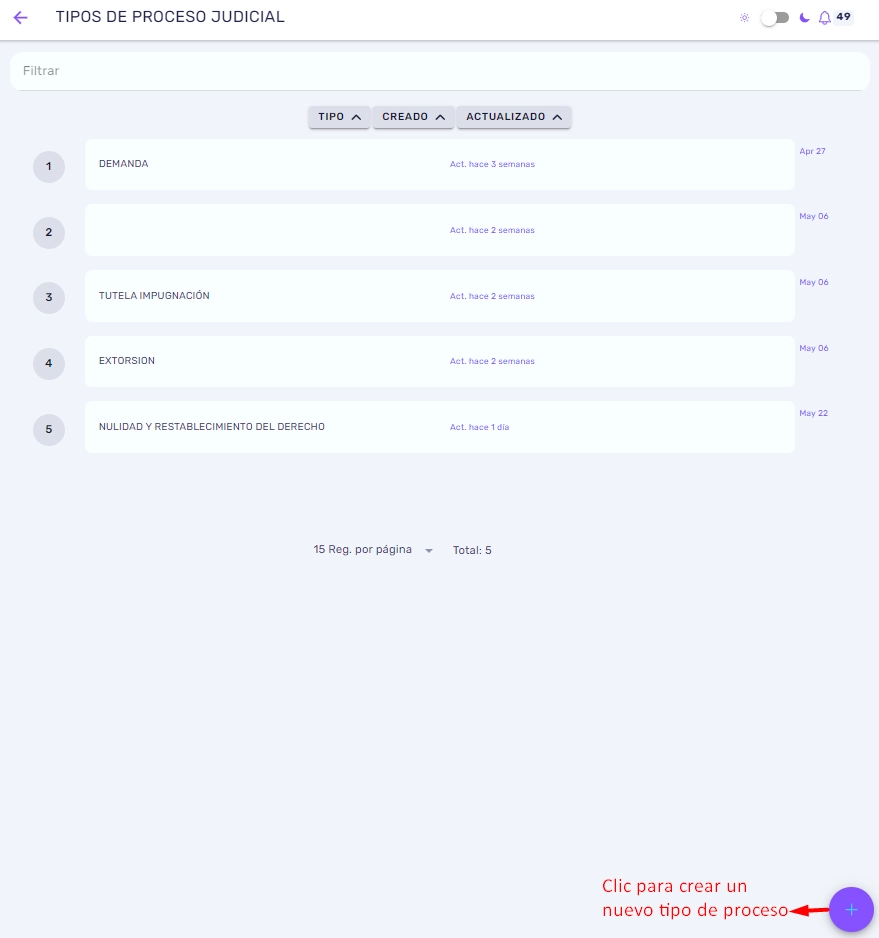
Task: Click the sun light-mode icon
Action: point(744,17)
